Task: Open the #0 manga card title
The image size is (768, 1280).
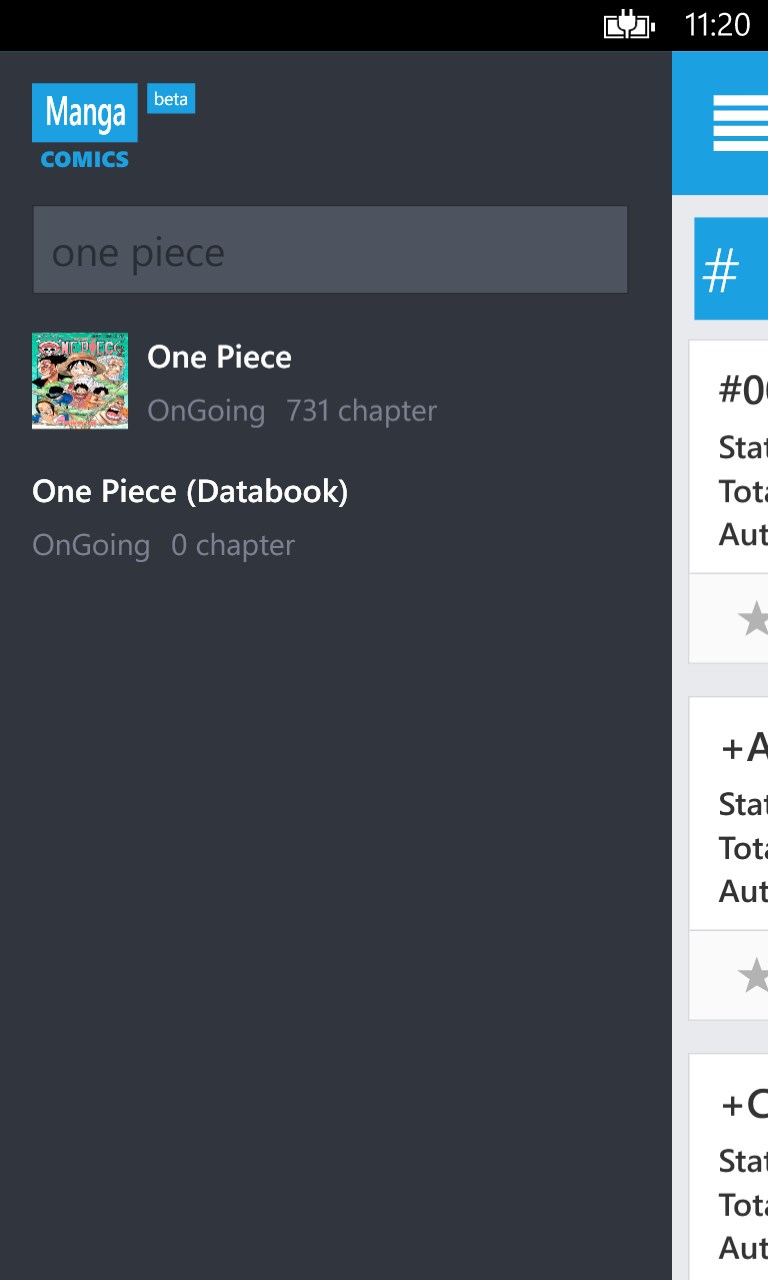Action: tap(742, 391)
